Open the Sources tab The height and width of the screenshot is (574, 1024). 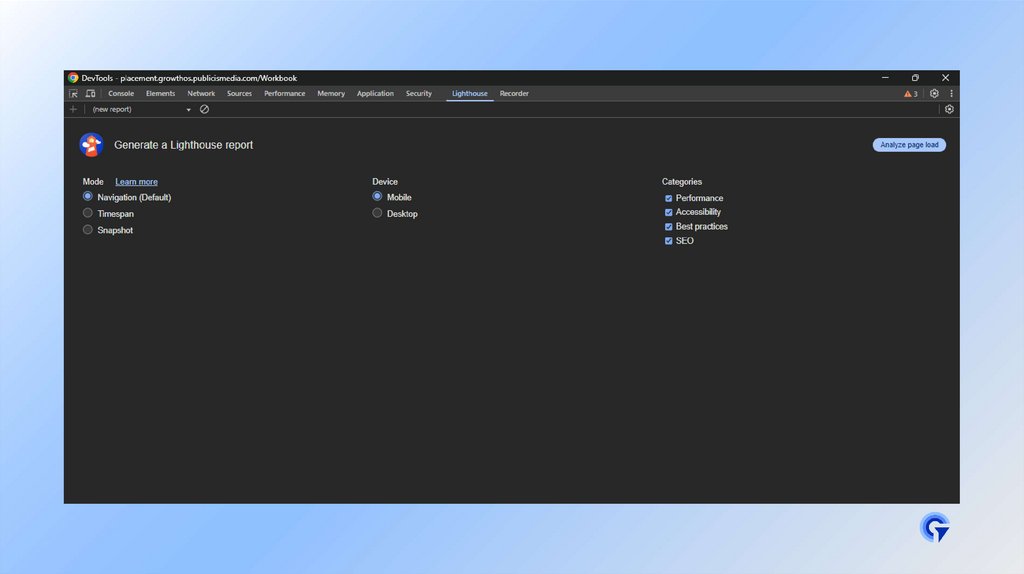[x=239, y=93]
